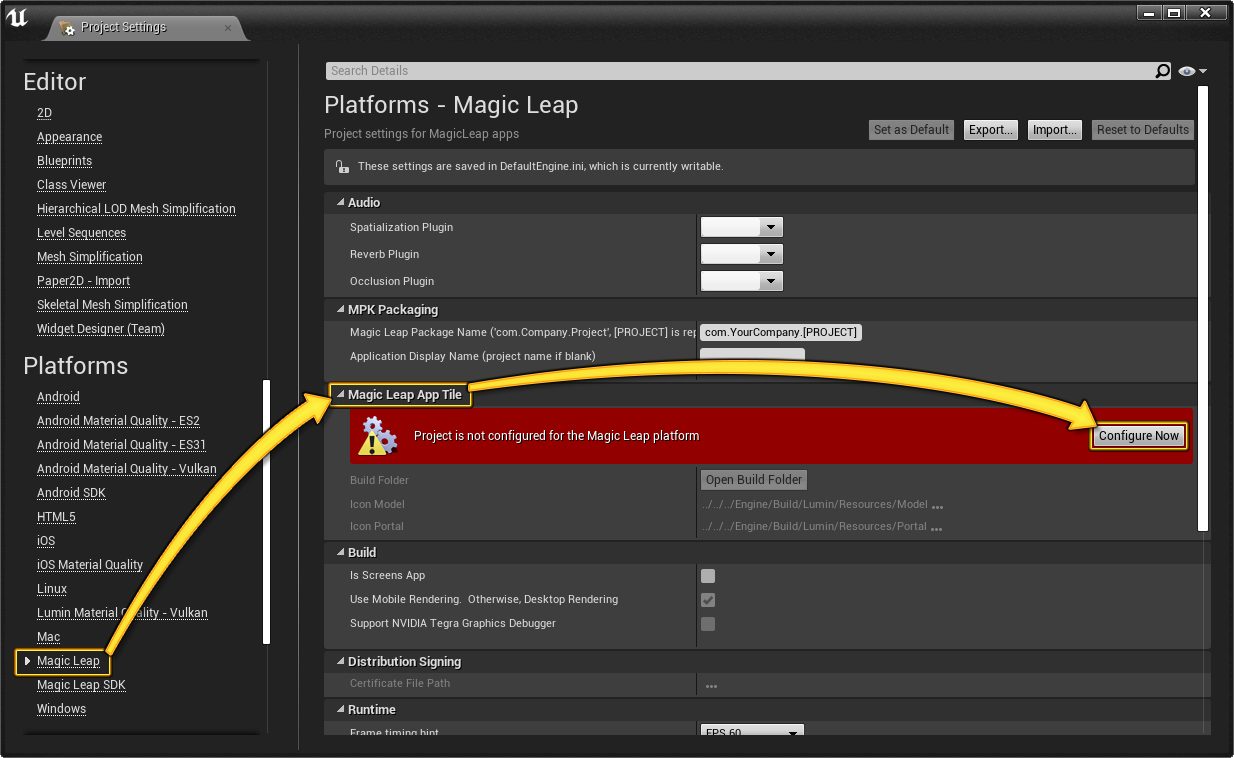Open the Spatialization Plugin dropdown
The image size is (1234, 758).
coord(741,228)
